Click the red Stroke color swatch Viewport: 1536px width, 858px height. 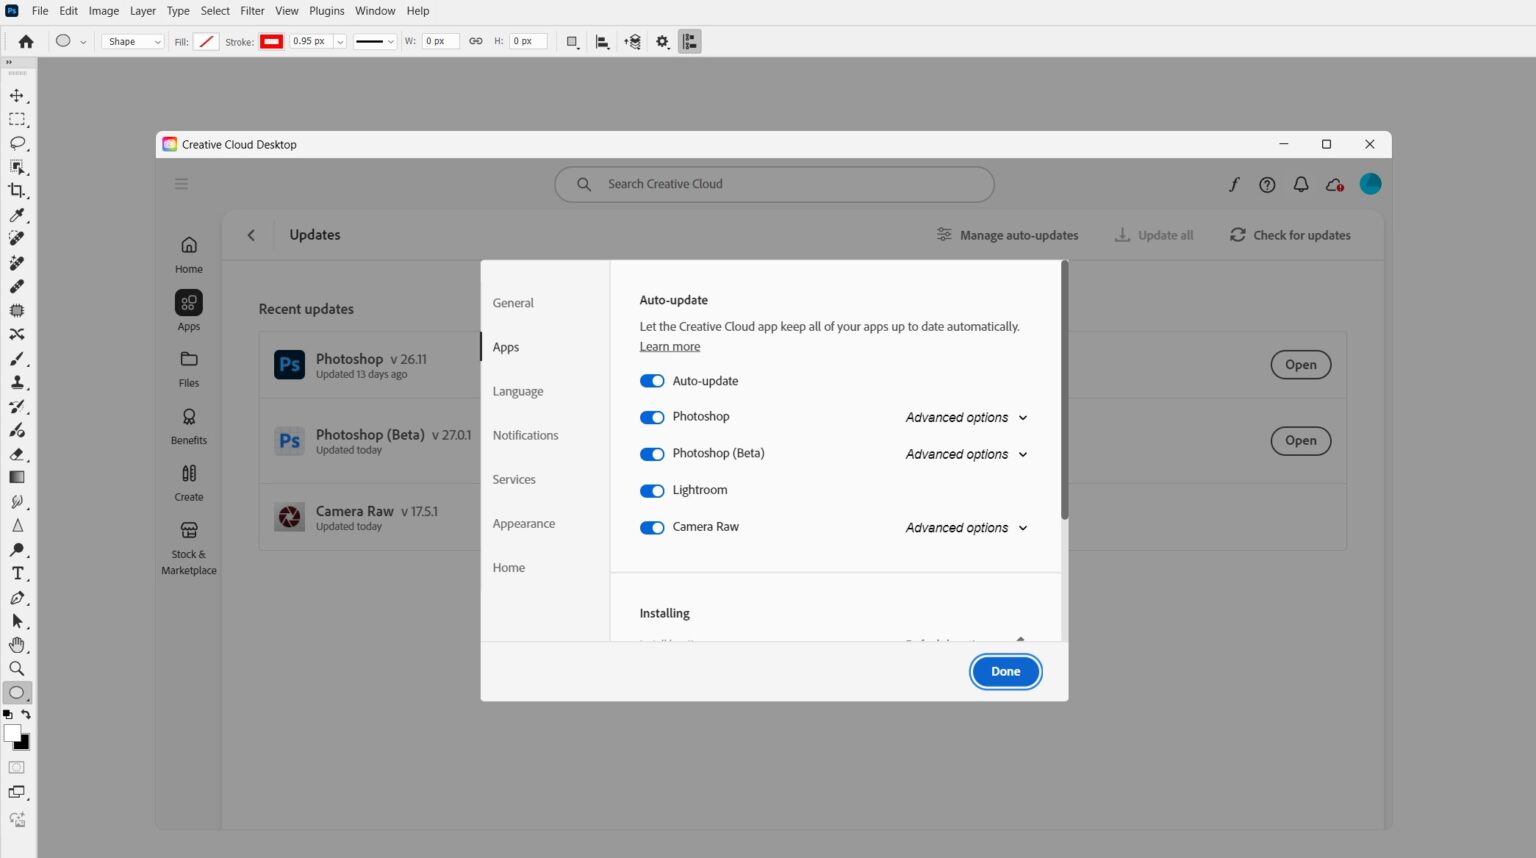coord(271,42)
